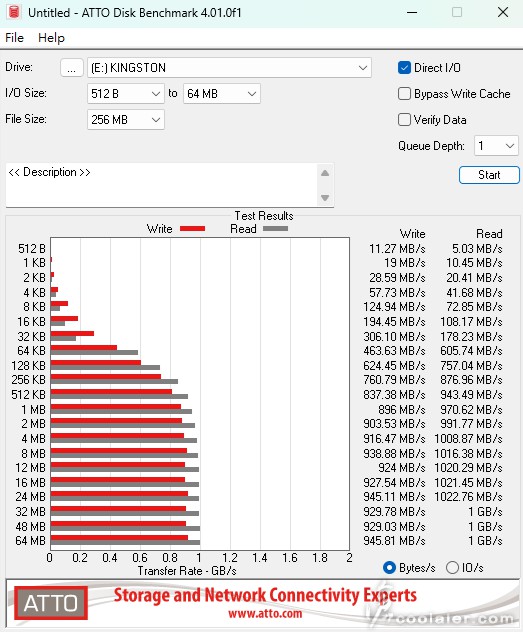Click the 12 MB write value 924 MB/s
Screen dimensions: 523x632
tap(402, 468)
